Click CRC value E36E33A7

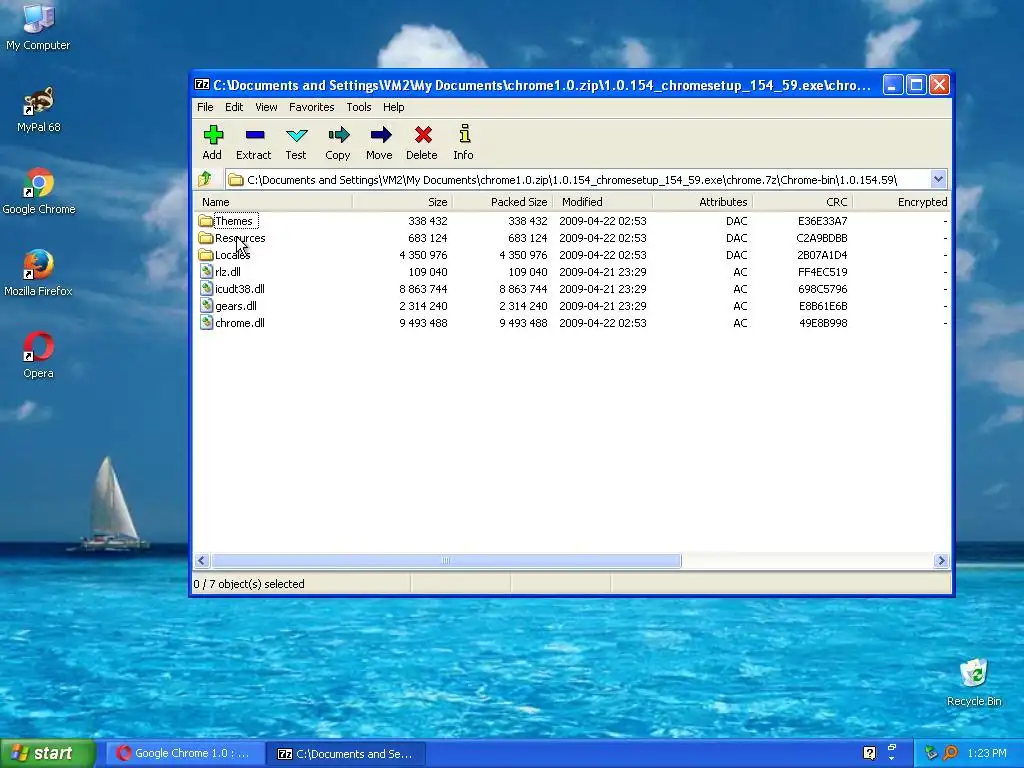[x=822, y=221]
